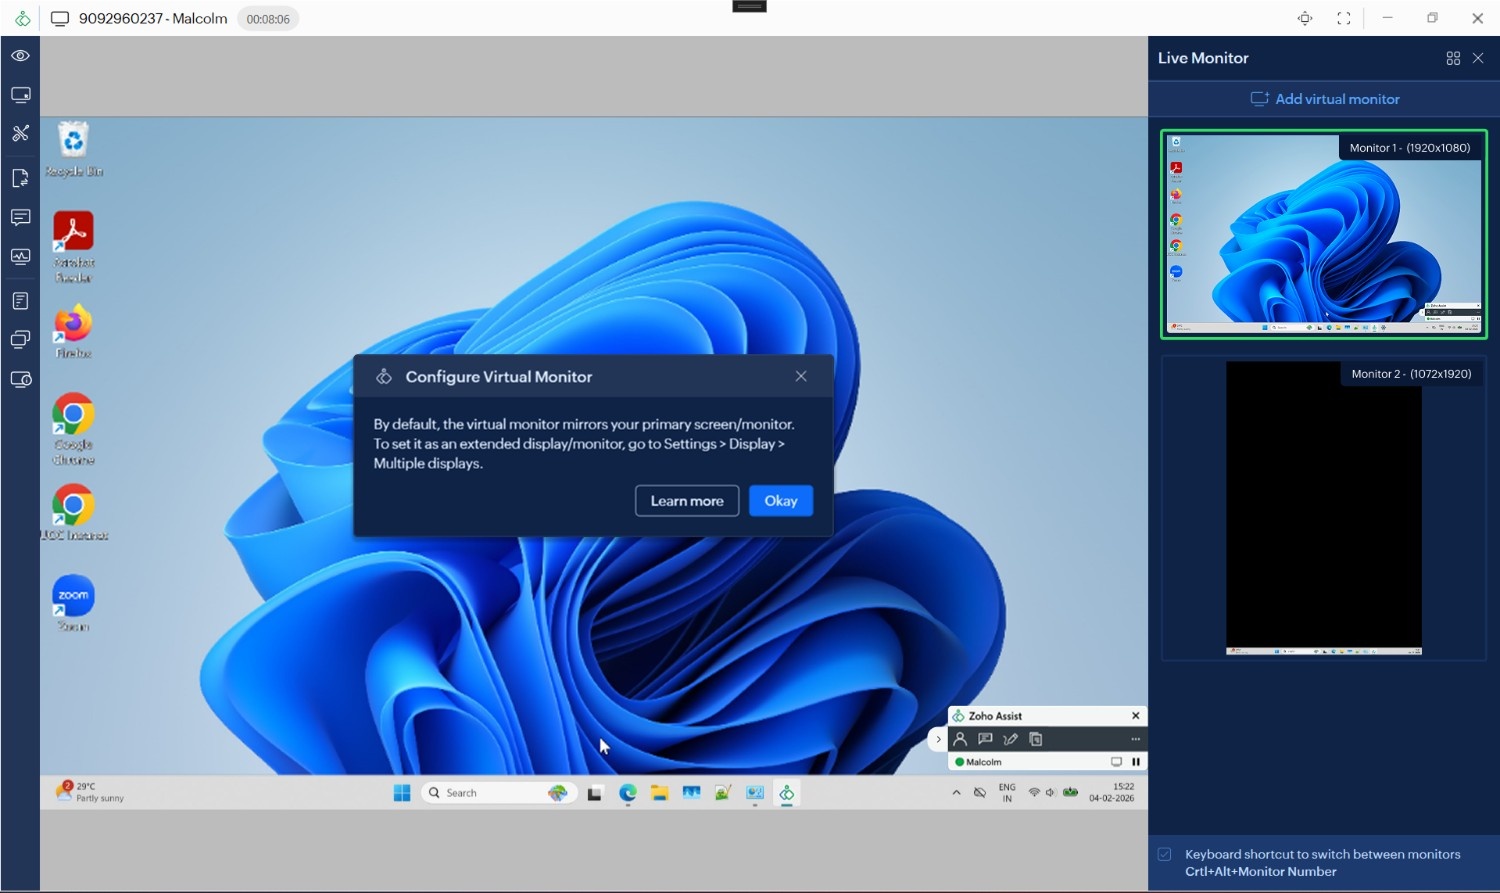
Task: Show hidden system tray icons chevron
Action: click(956, 793)
